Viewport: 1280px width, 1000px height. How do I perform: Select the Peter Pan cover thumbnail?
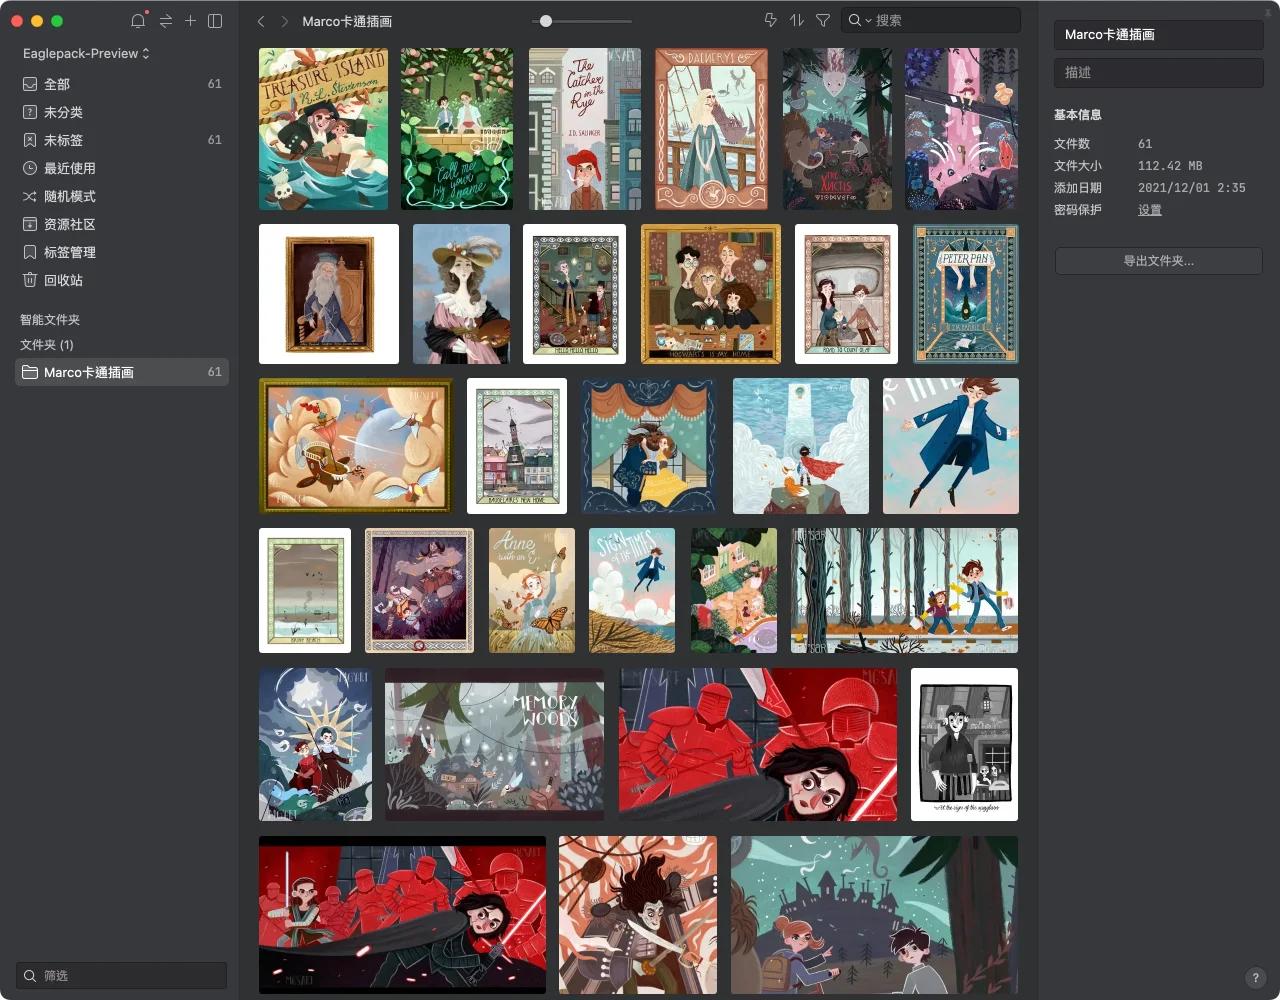coord(965,294)
